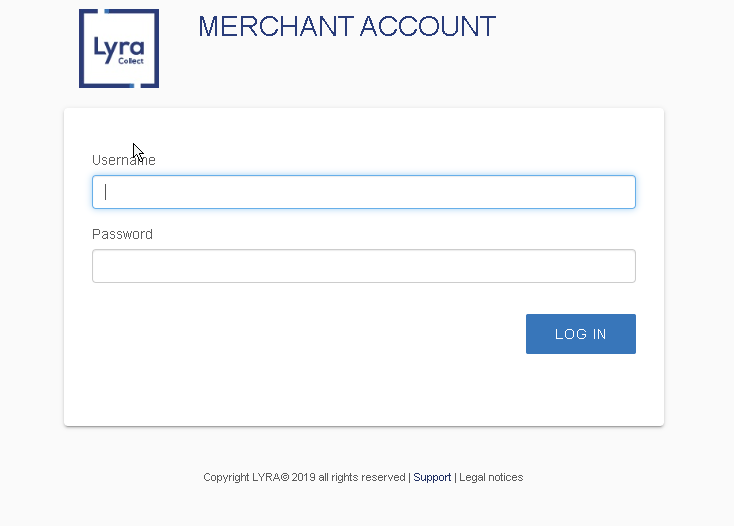Click the copyright LYRA 2019 footer text
Image resolution: width=734 pixels, height=526 pixels.
pos(304,477)
